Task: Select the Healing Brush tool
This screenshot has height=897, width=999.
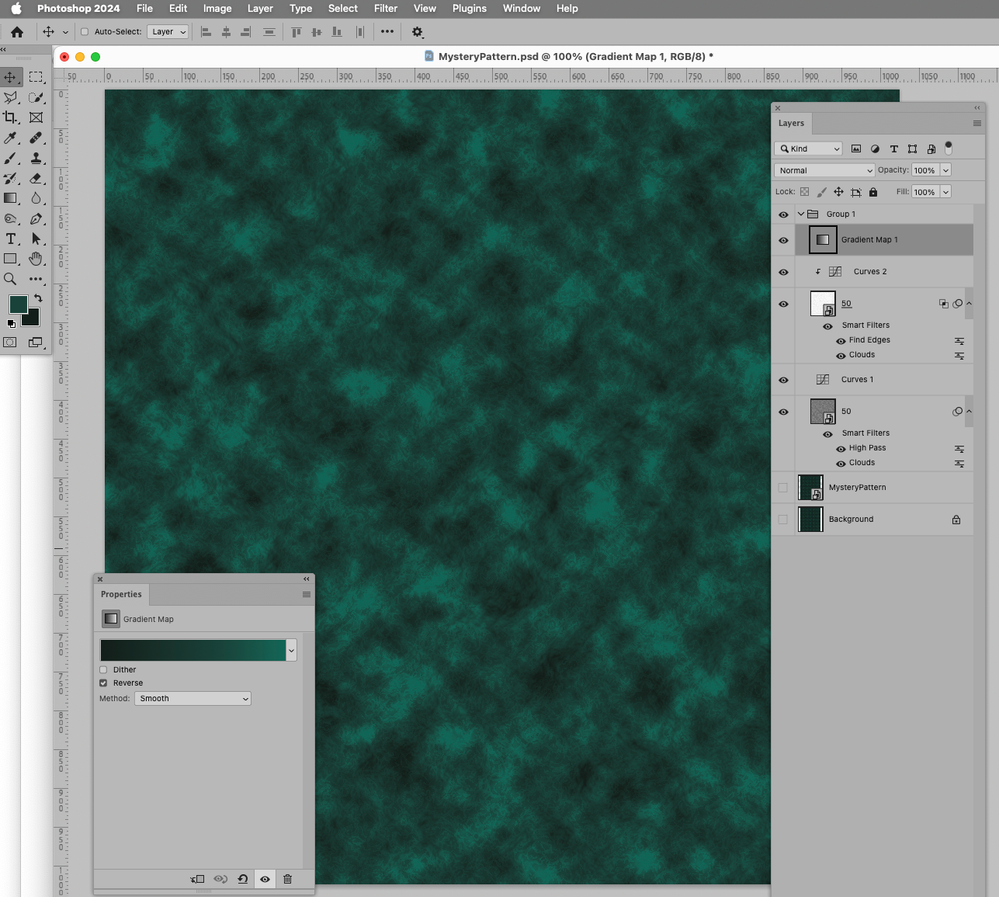Action: pos(37,138)
